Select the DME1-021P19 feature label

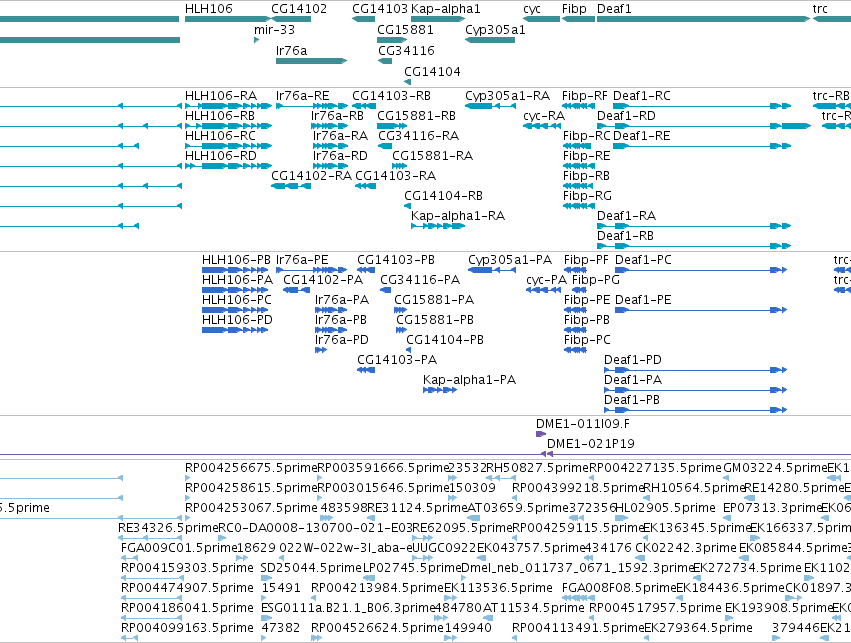pyautogui.click(x=590, y=444)
